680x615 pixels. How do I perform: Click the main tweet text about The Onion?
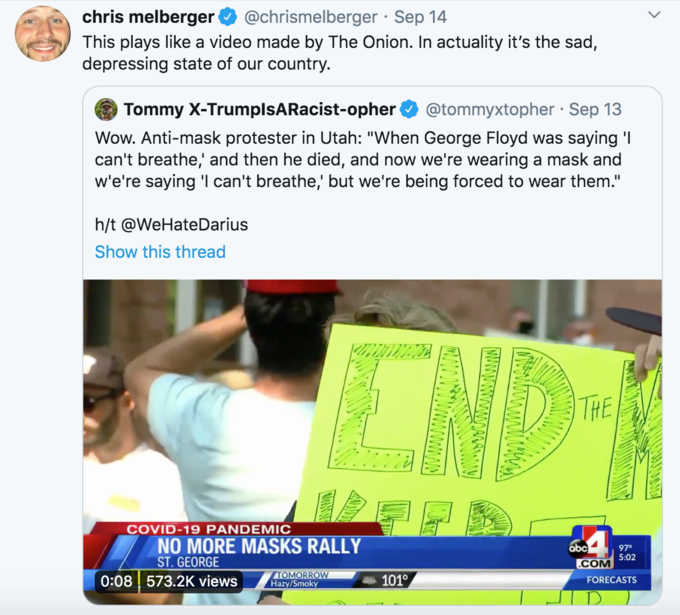340,53
